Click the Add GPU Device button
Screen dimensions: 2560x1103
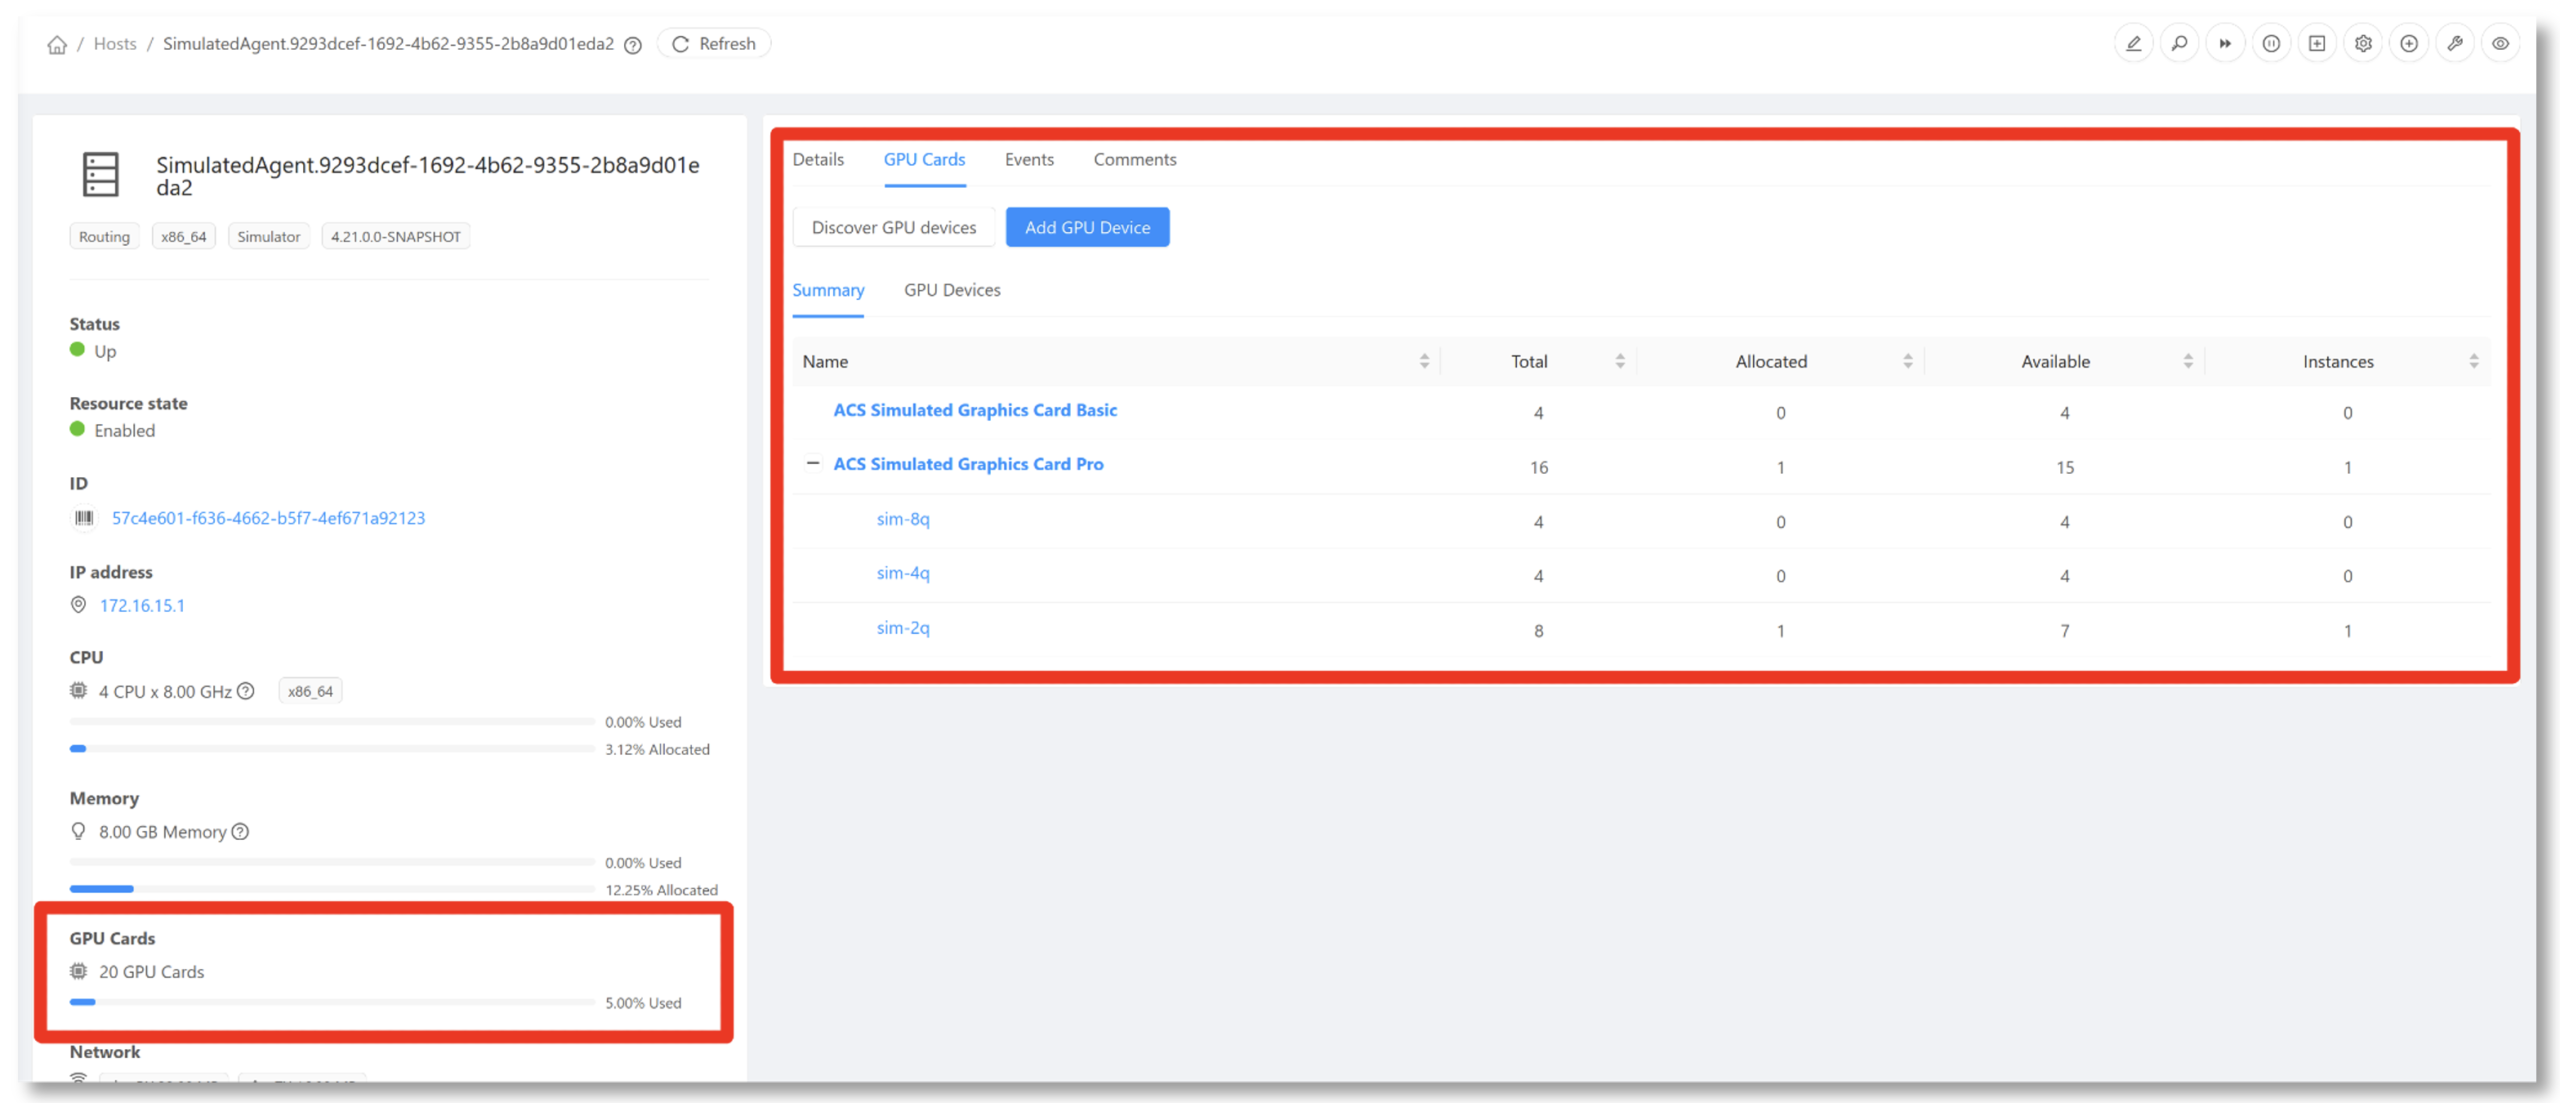pos(1087,227)
